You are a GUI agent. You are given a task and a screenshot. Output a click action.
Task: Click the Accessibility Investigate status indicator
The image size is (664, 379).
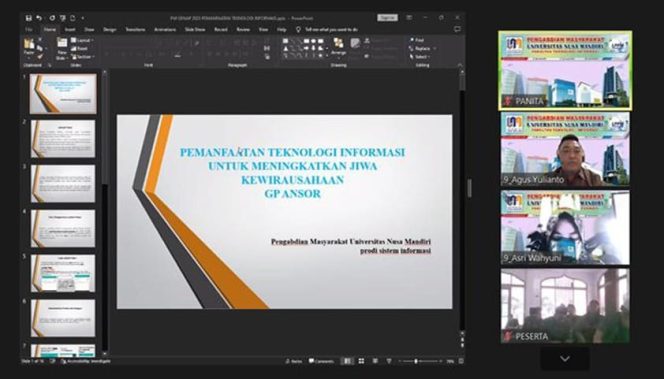(86, 361)
